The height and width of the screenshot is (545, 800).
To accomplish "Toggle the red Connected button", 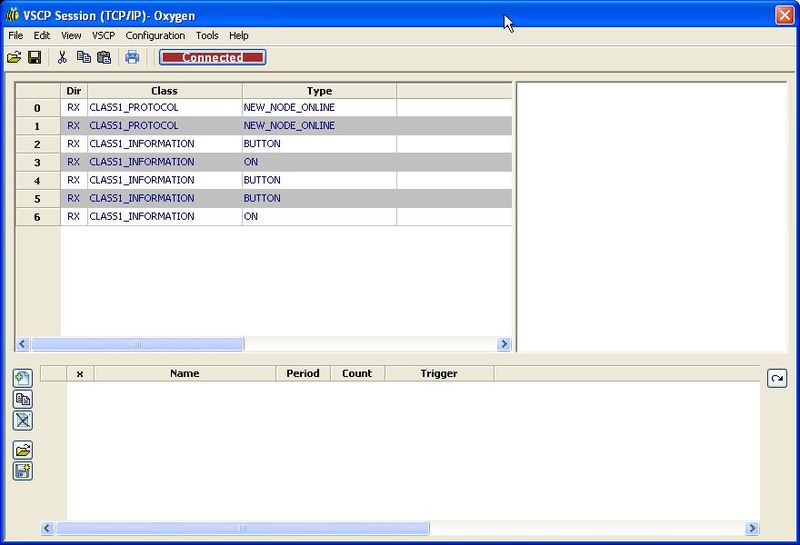I will (212, 58).
